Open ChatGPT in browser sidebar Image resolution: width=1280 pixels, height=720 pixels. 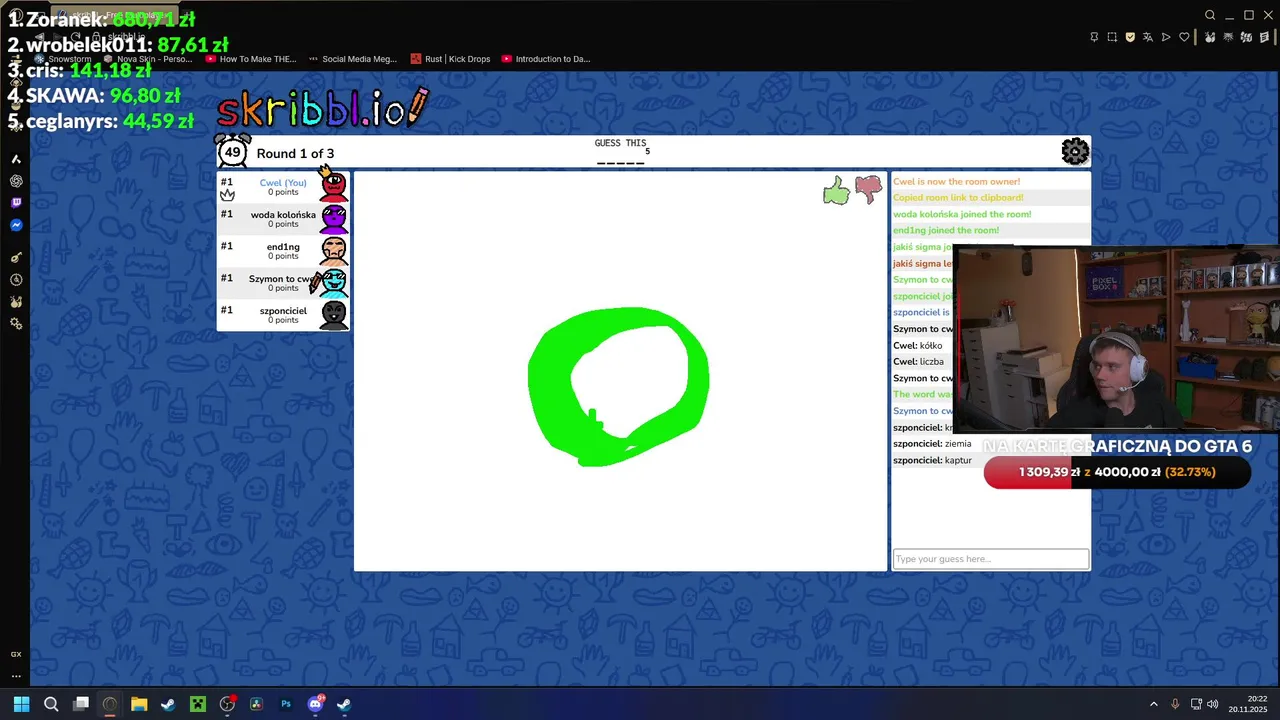(16, 181)
